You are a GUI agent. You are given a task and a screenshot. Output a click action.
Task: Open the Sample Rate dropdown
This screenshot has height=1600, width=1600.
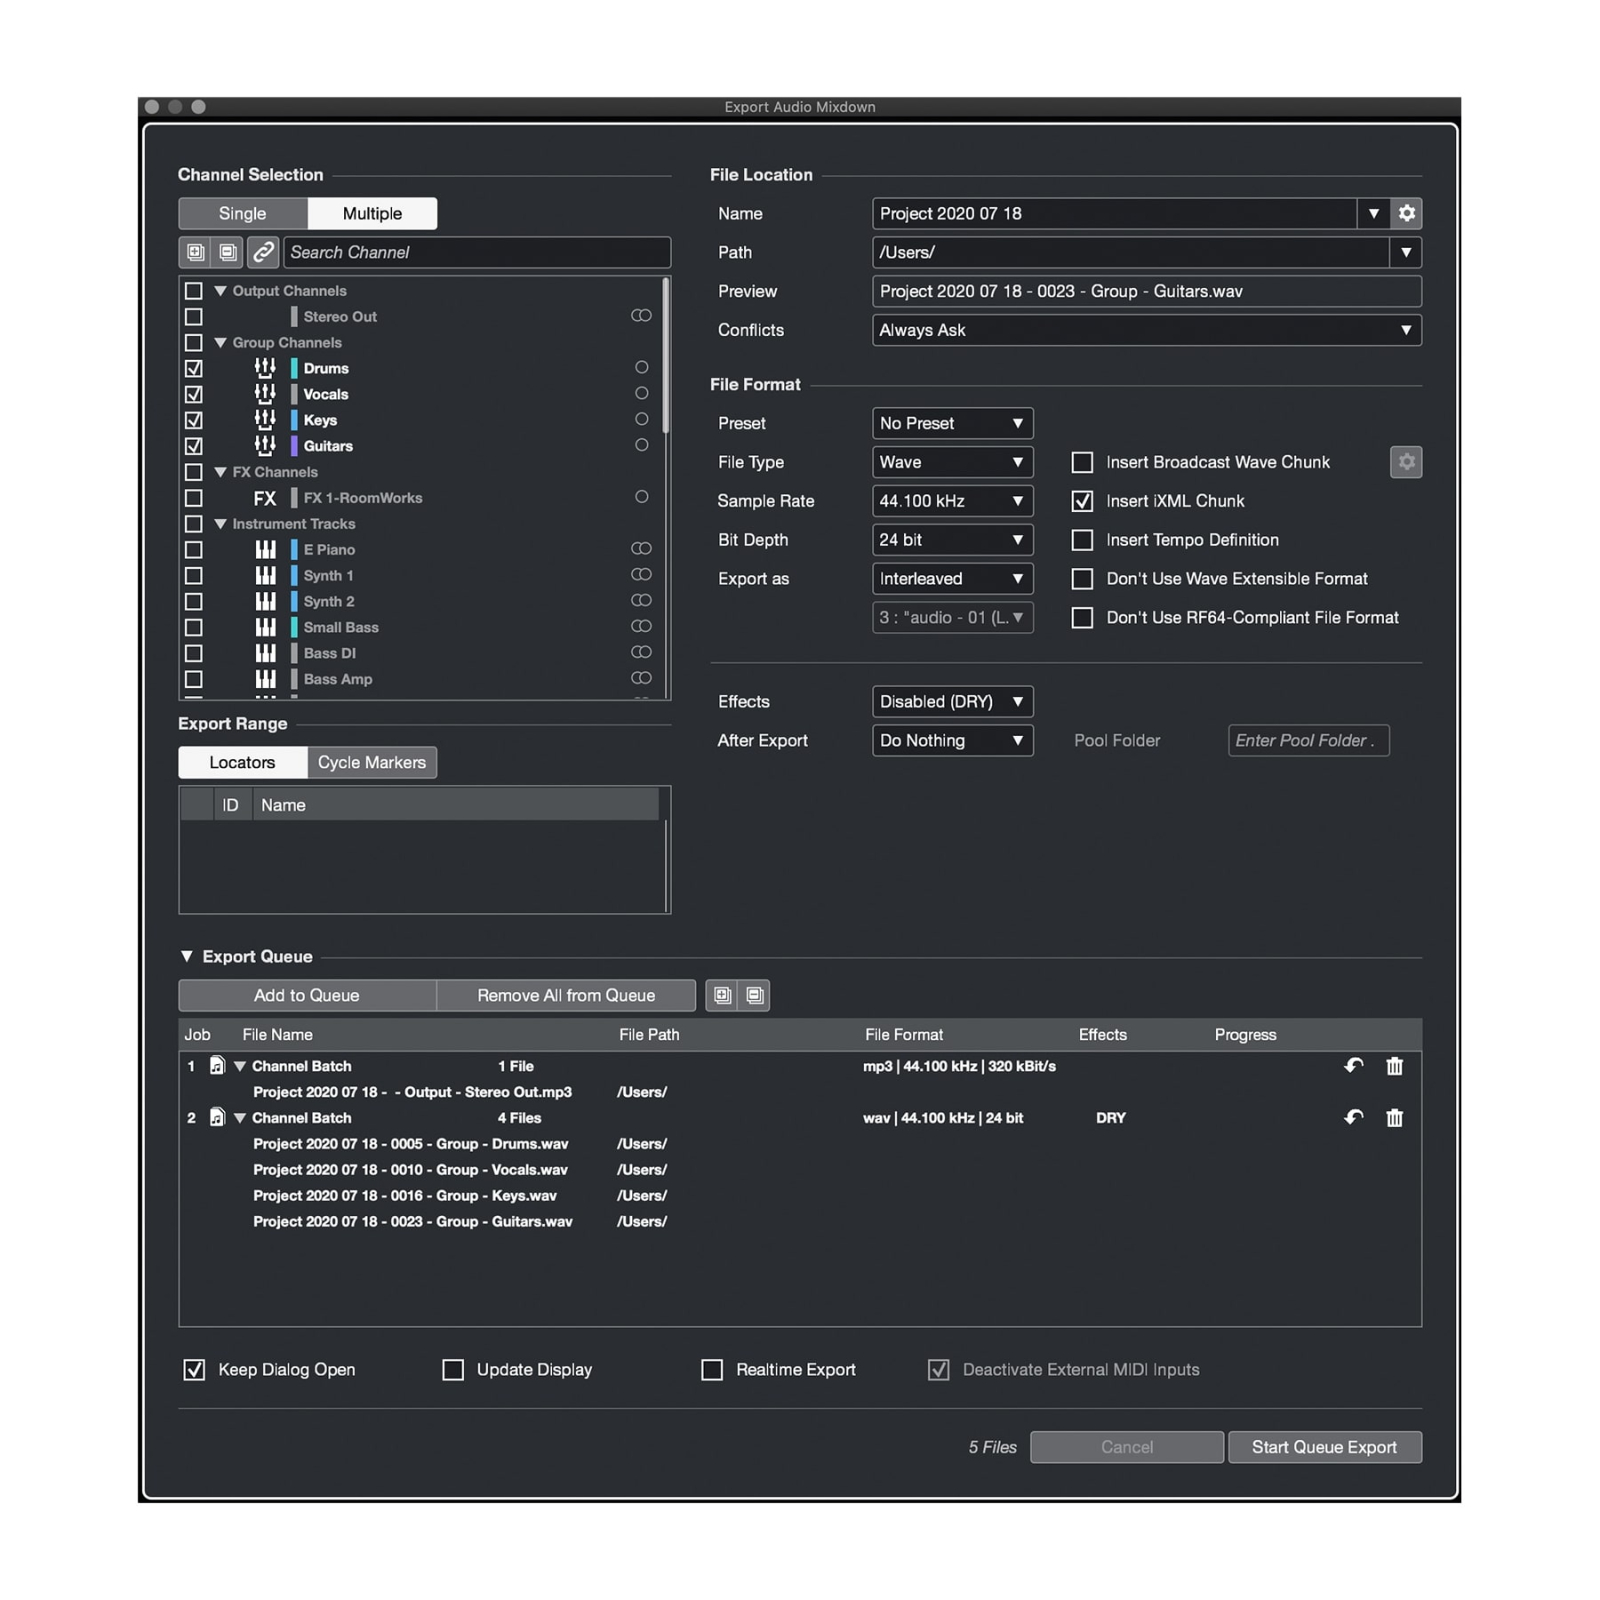(x=951, y=501)
